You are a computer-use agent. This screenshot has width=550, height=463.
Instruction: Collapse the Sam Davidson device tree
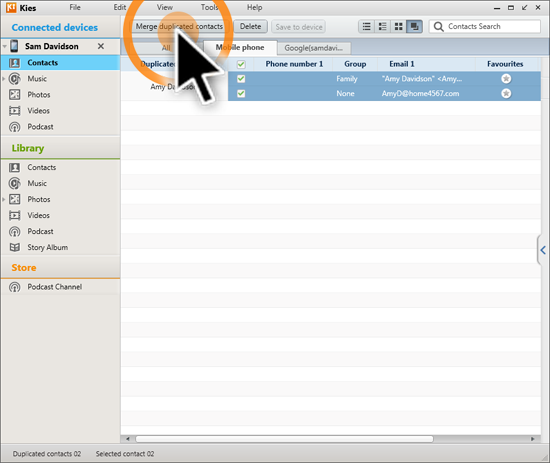click(5, 46)
